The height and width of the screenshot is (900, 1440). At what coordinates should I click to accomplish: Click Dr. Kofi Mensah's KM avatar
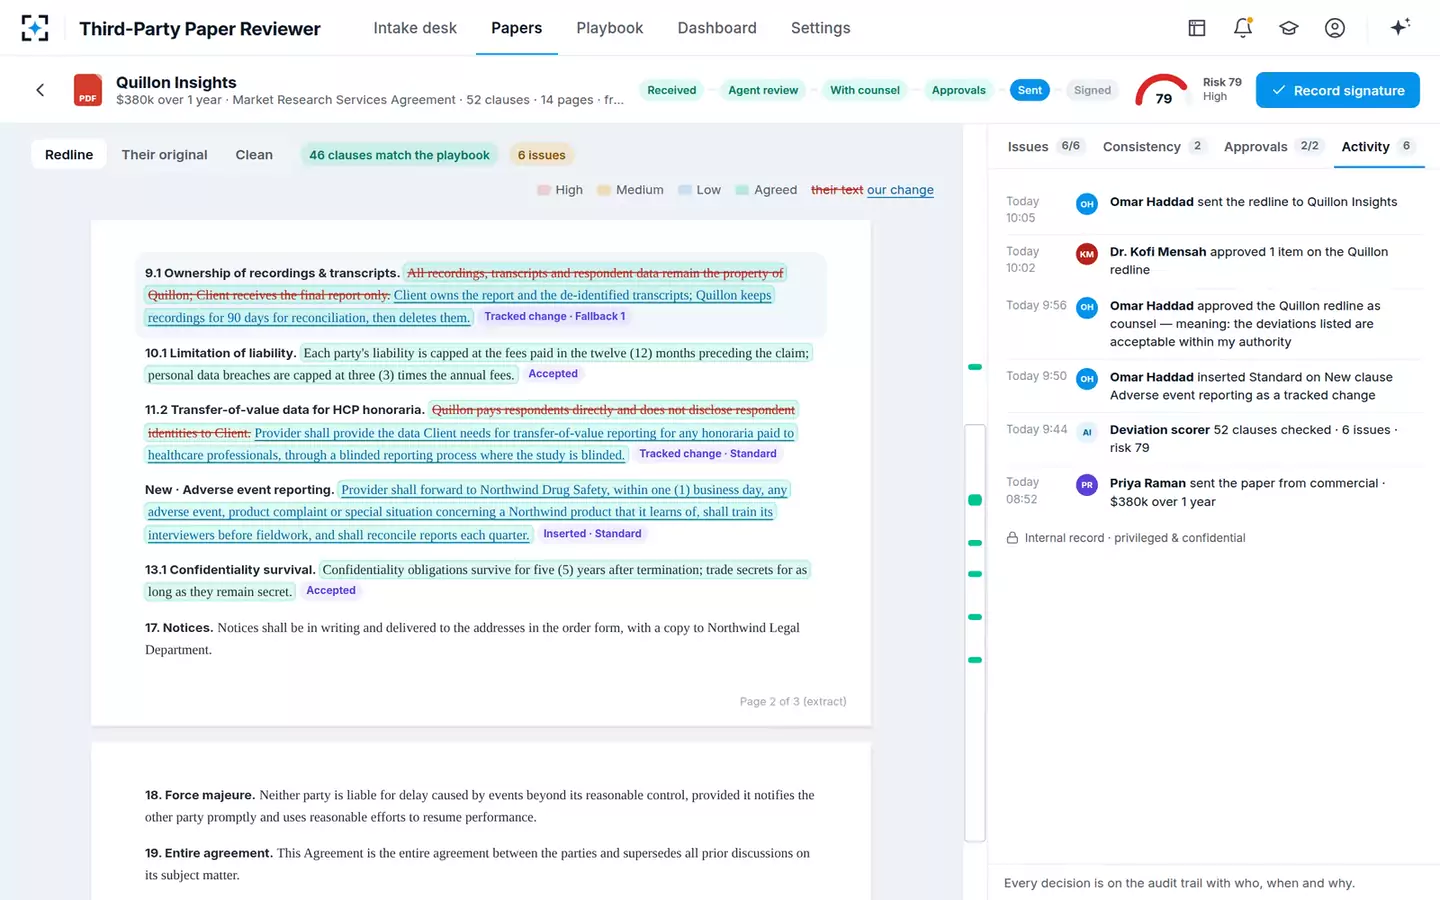[1087, 254]
